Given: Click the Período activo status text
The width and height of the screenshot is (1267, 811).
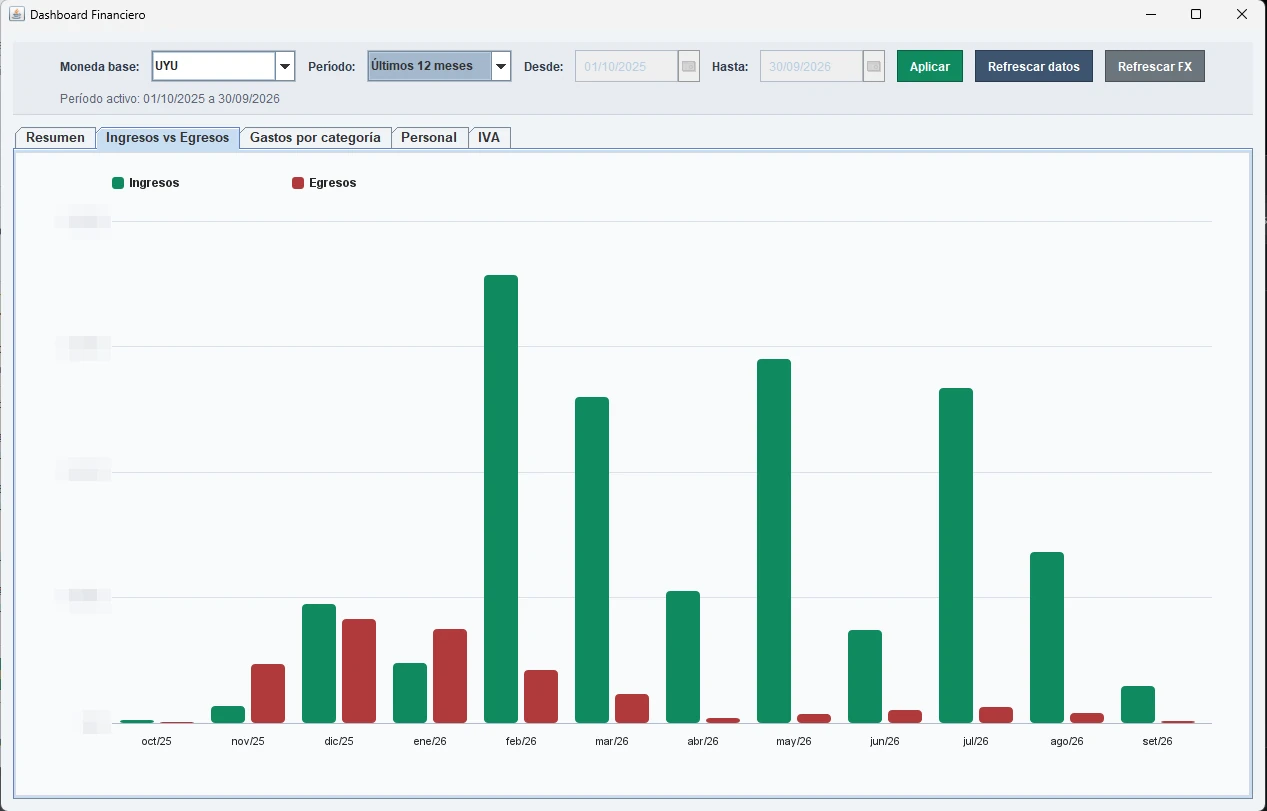Looking at the screenshot, I should (170, 99).
